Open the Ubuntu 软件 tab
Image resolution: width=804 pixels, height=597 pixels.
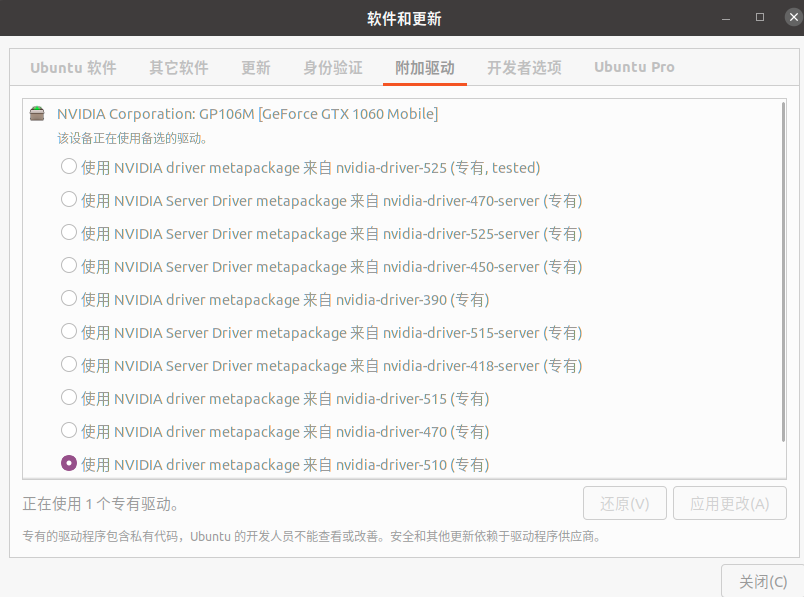pos(73,67)
